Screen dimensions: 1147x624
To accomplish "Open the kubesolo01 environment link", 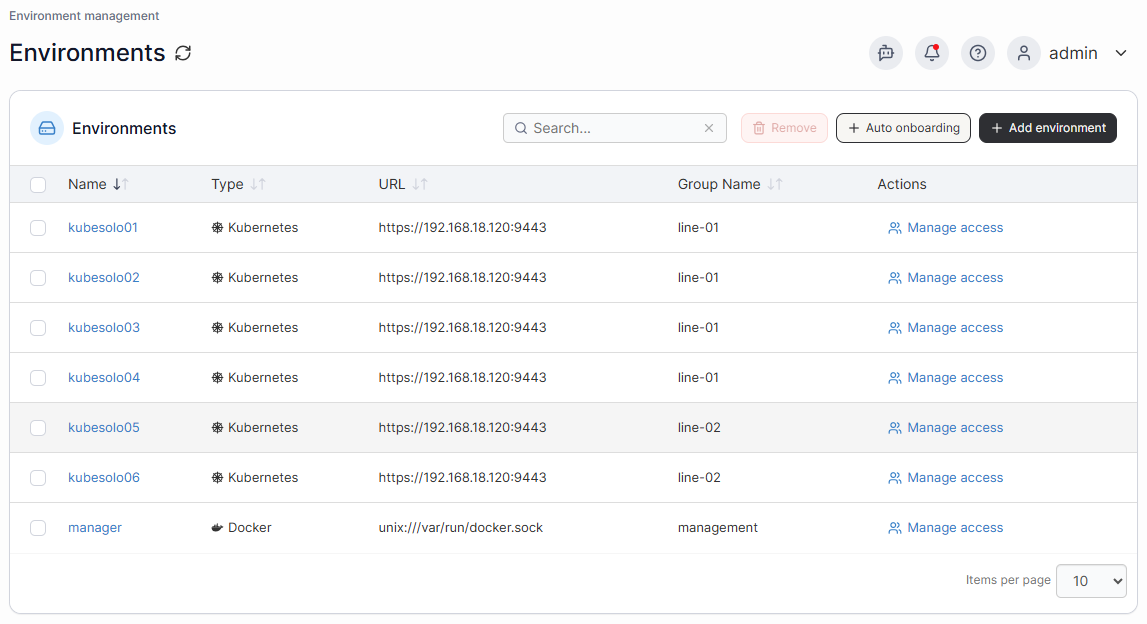I will pos(102,228).
